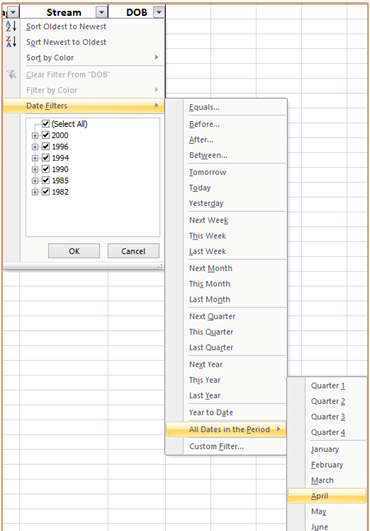Click the Sort Newest to Oldest Z-A icon
The height and width of the screenshot is (531, 370).
[x=11, y=42]
